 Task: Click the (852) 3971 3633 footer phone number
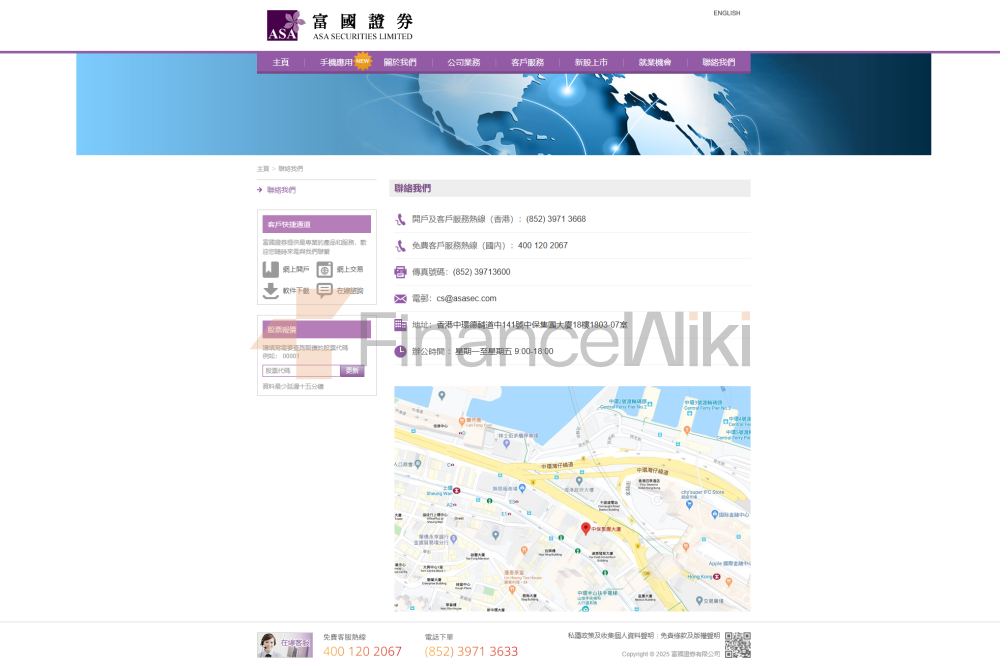(471, 651)
